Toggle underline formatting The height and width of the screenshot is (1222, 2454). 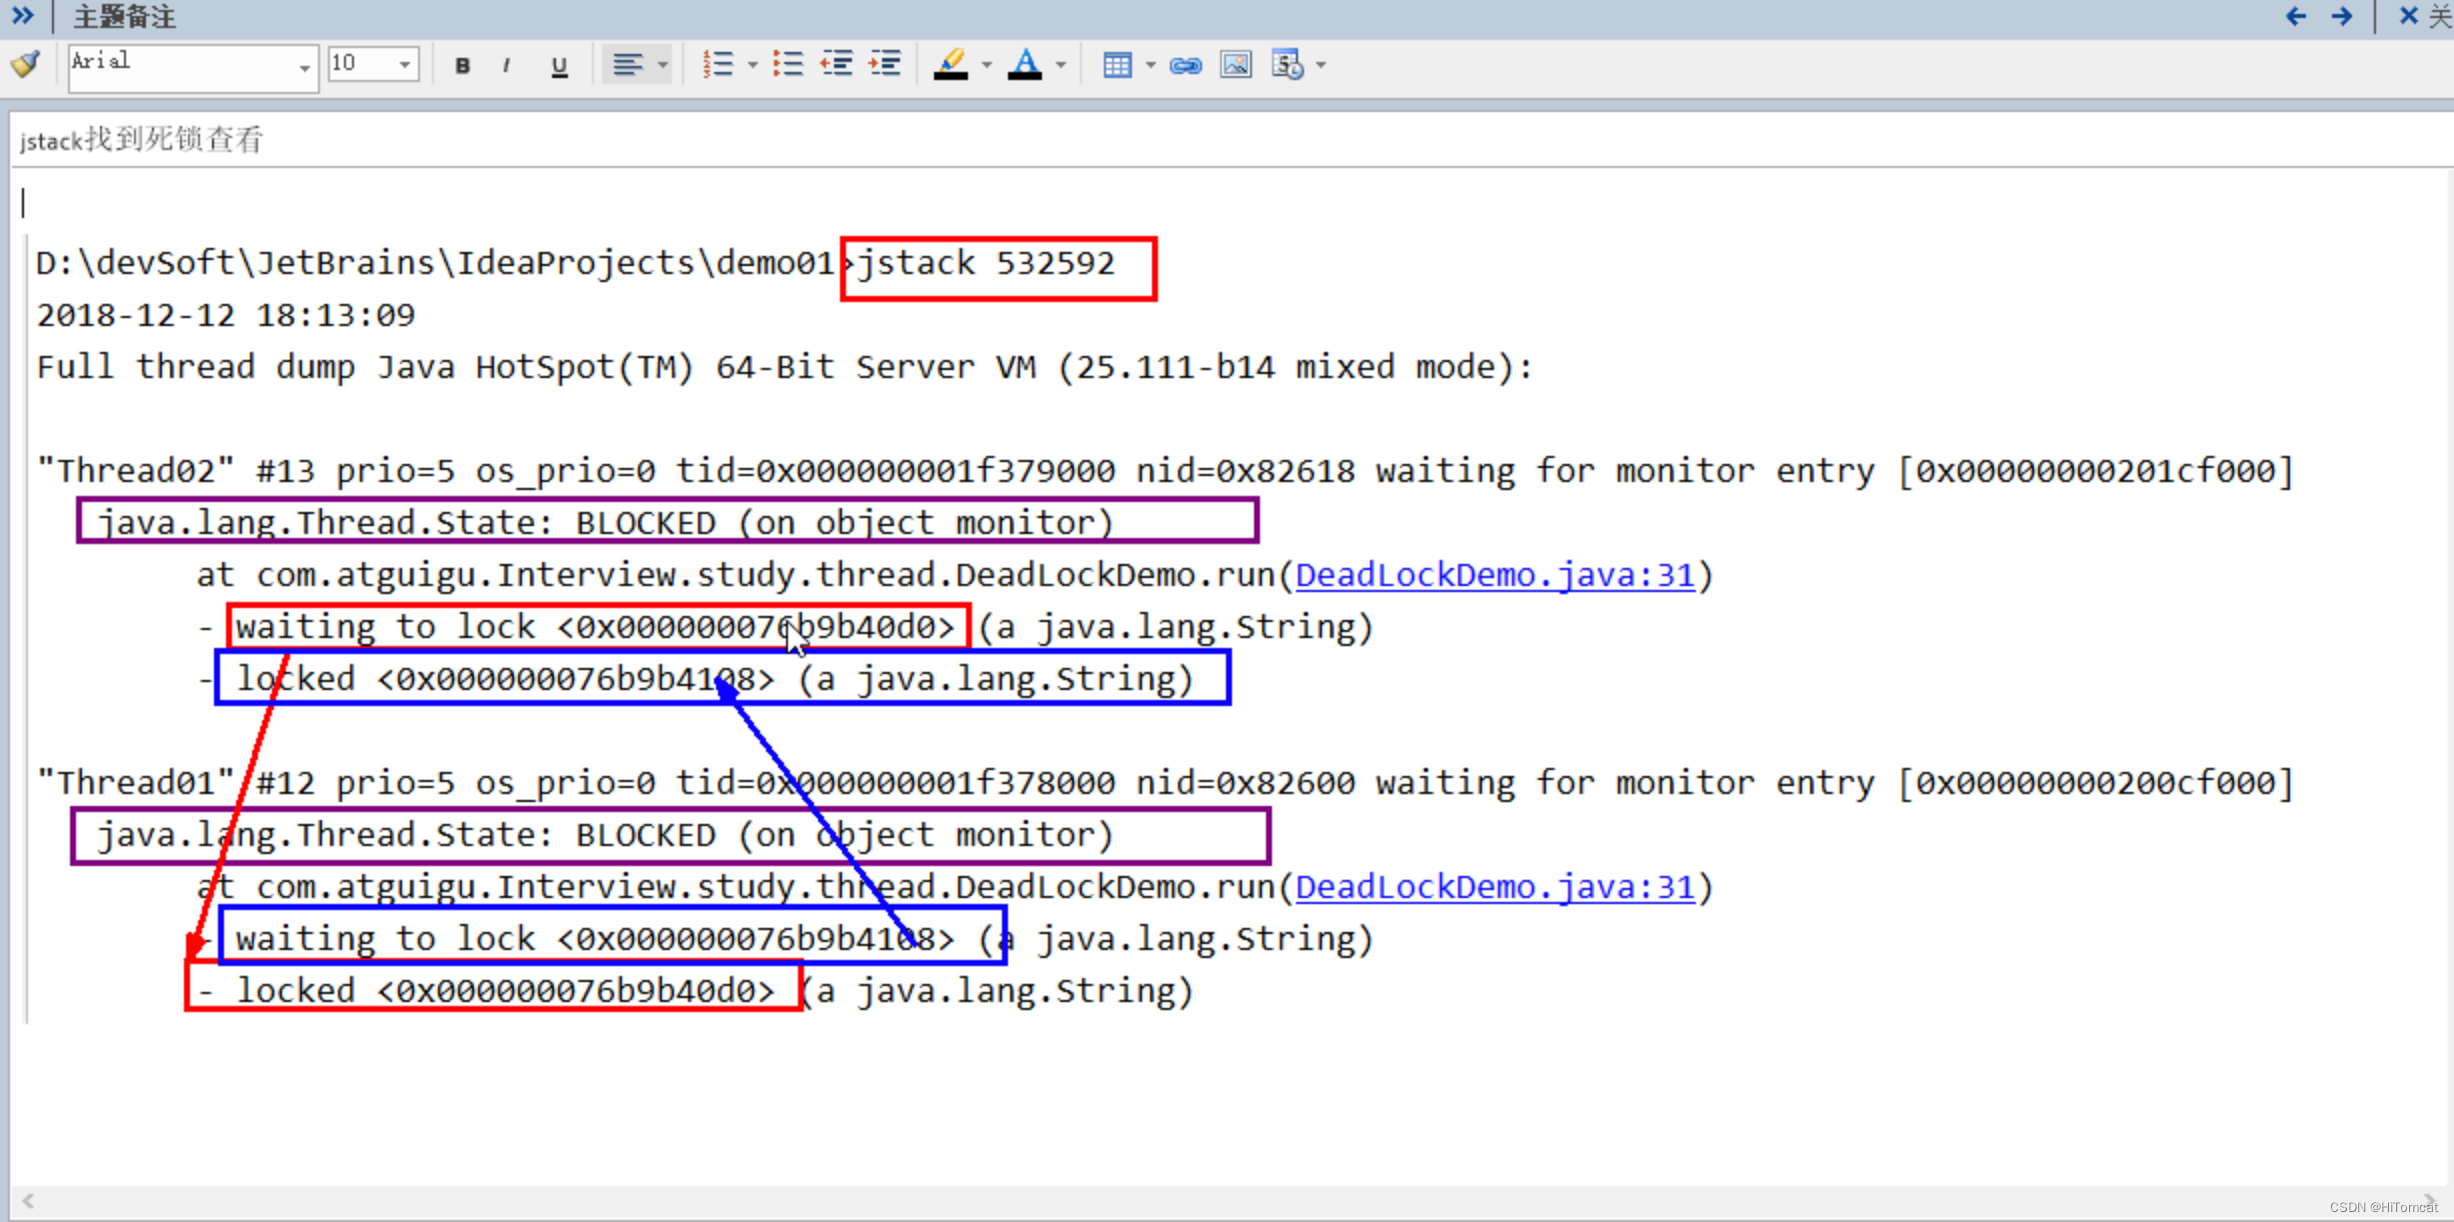click(559, 66)
